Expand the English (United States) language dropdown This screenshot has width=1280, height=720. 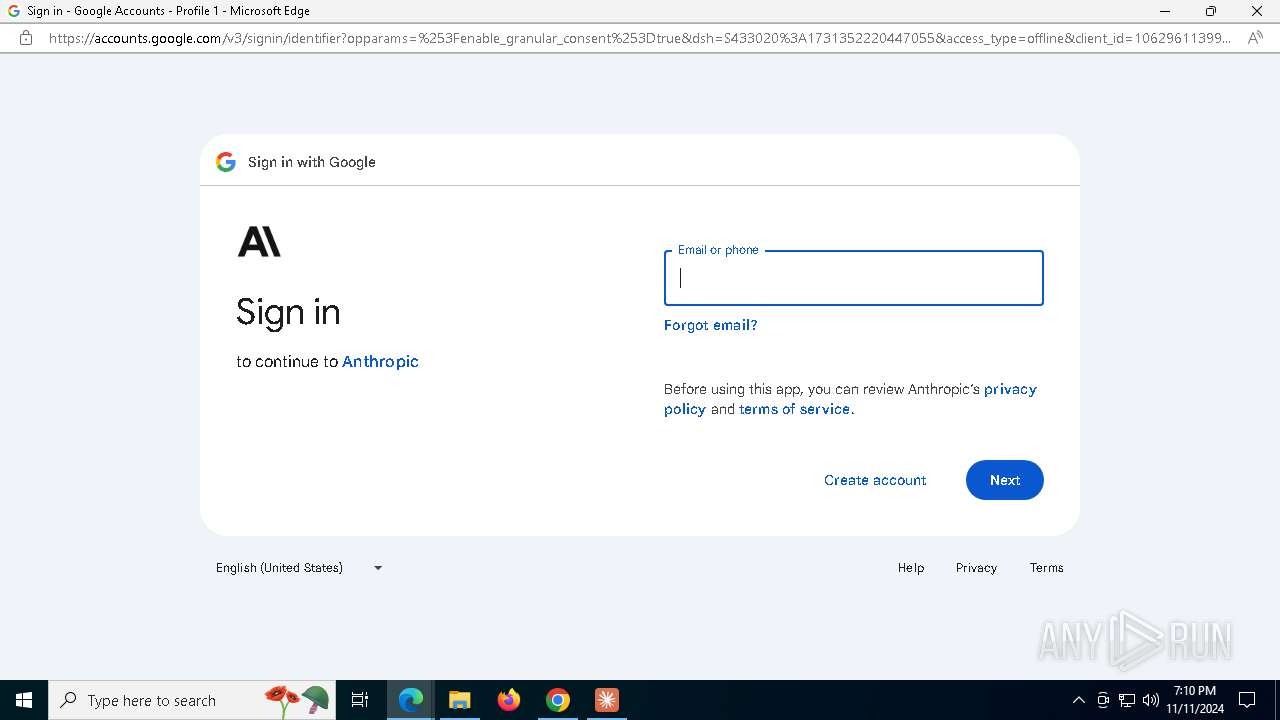click(x=299, y=567)
